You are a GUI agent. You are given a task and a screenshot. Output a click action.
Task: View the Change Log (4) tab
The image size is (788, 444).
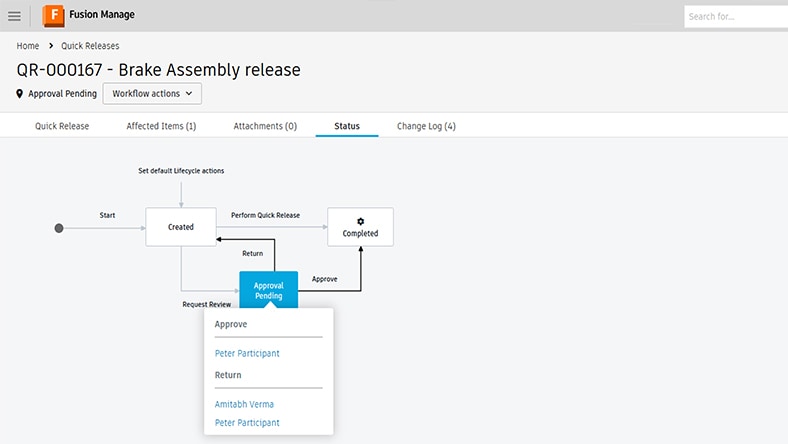[426, 126]
